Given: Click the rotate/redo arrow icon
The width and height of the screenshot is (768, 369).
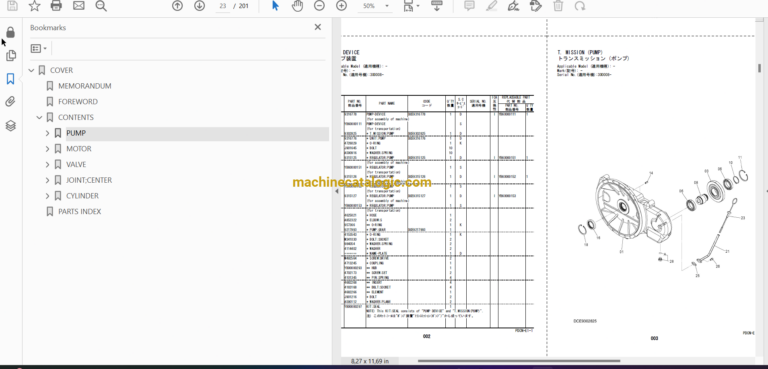Looking at the screenshot, I should point(580,6).
